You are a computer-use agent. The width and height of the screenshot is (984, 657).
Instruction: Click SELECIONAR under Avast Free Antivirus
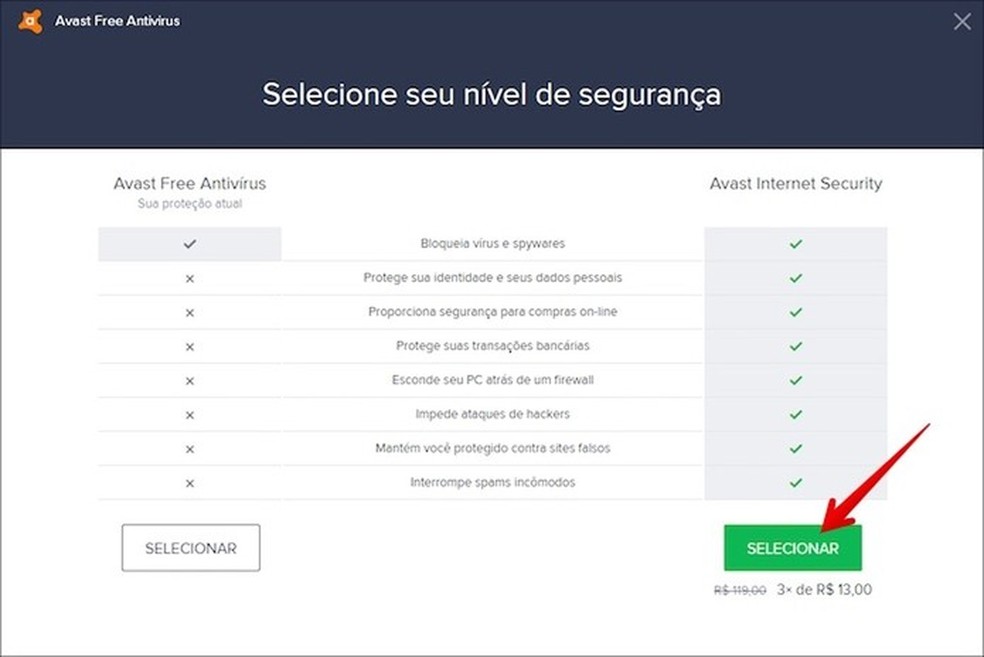click(190, 547)
